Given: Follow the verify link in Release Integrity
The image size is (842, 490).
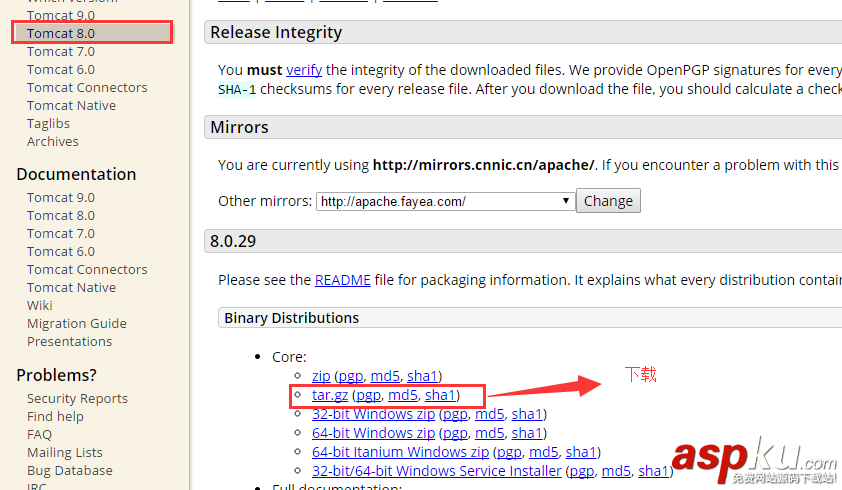Looking at the screenshot, I should (x=304, y=70).
